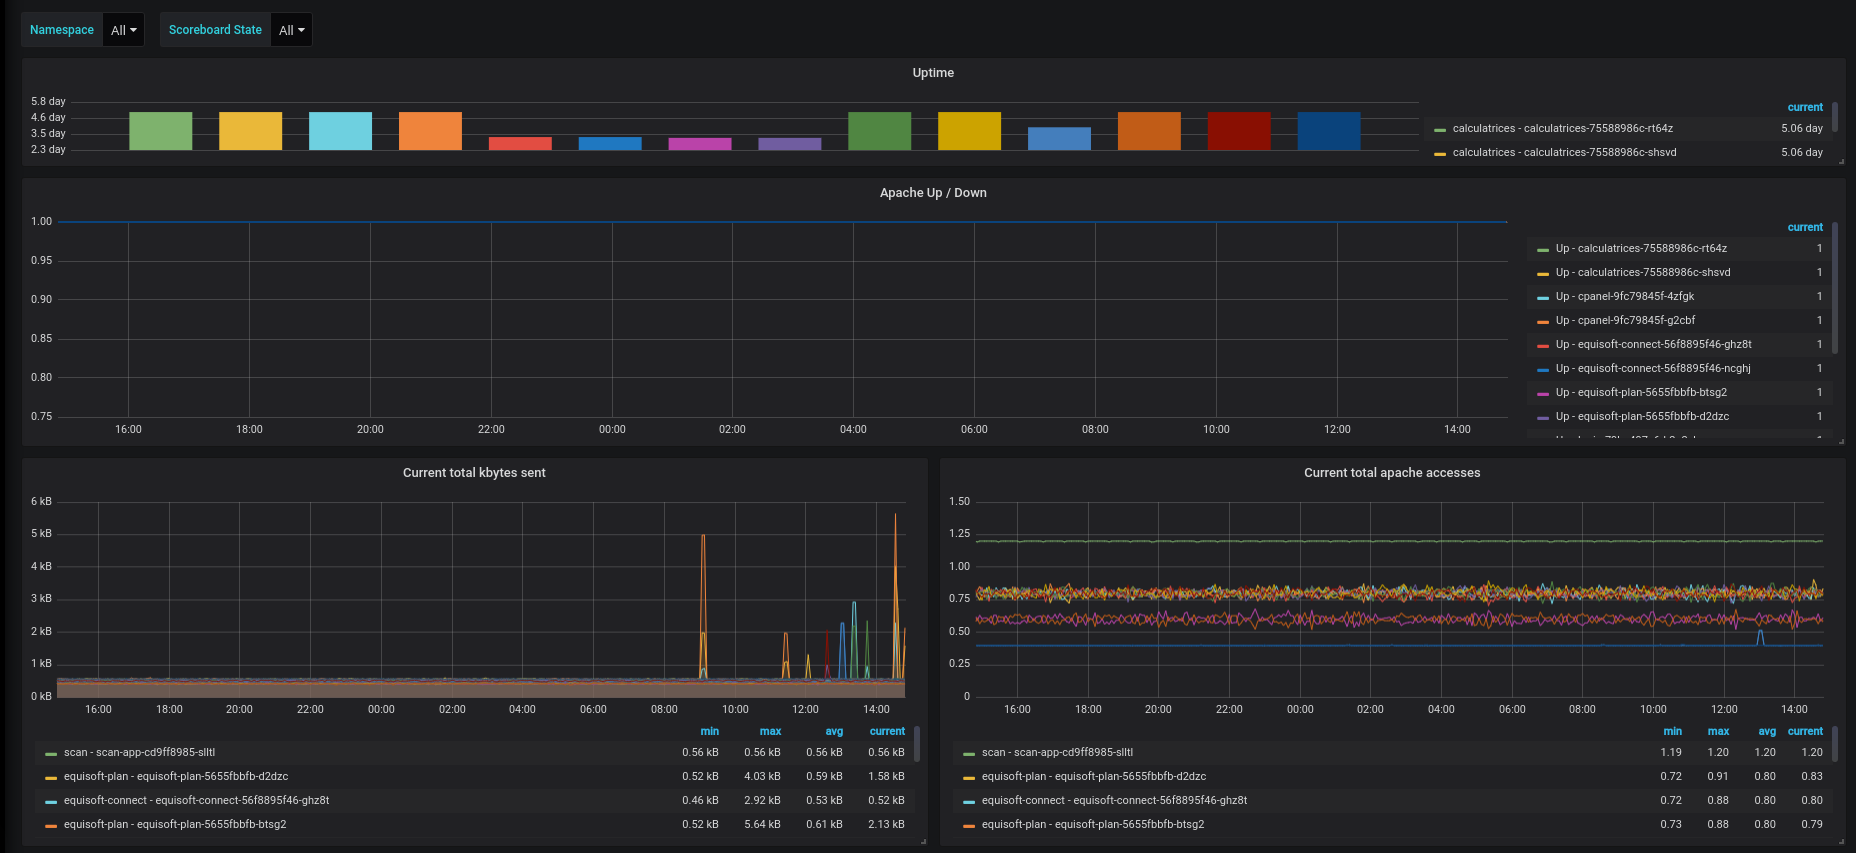Open the Namespace All dropdown
The image size is (1856, 853).
click(124, 30)
